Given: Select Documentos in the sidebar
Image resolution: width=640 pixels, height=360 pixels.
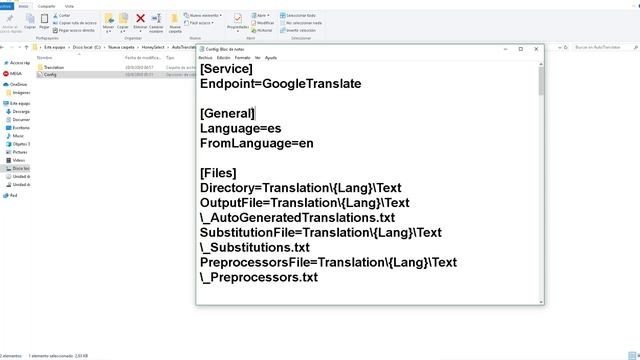Looking at the screenshot, I should (x=18, y=120).
